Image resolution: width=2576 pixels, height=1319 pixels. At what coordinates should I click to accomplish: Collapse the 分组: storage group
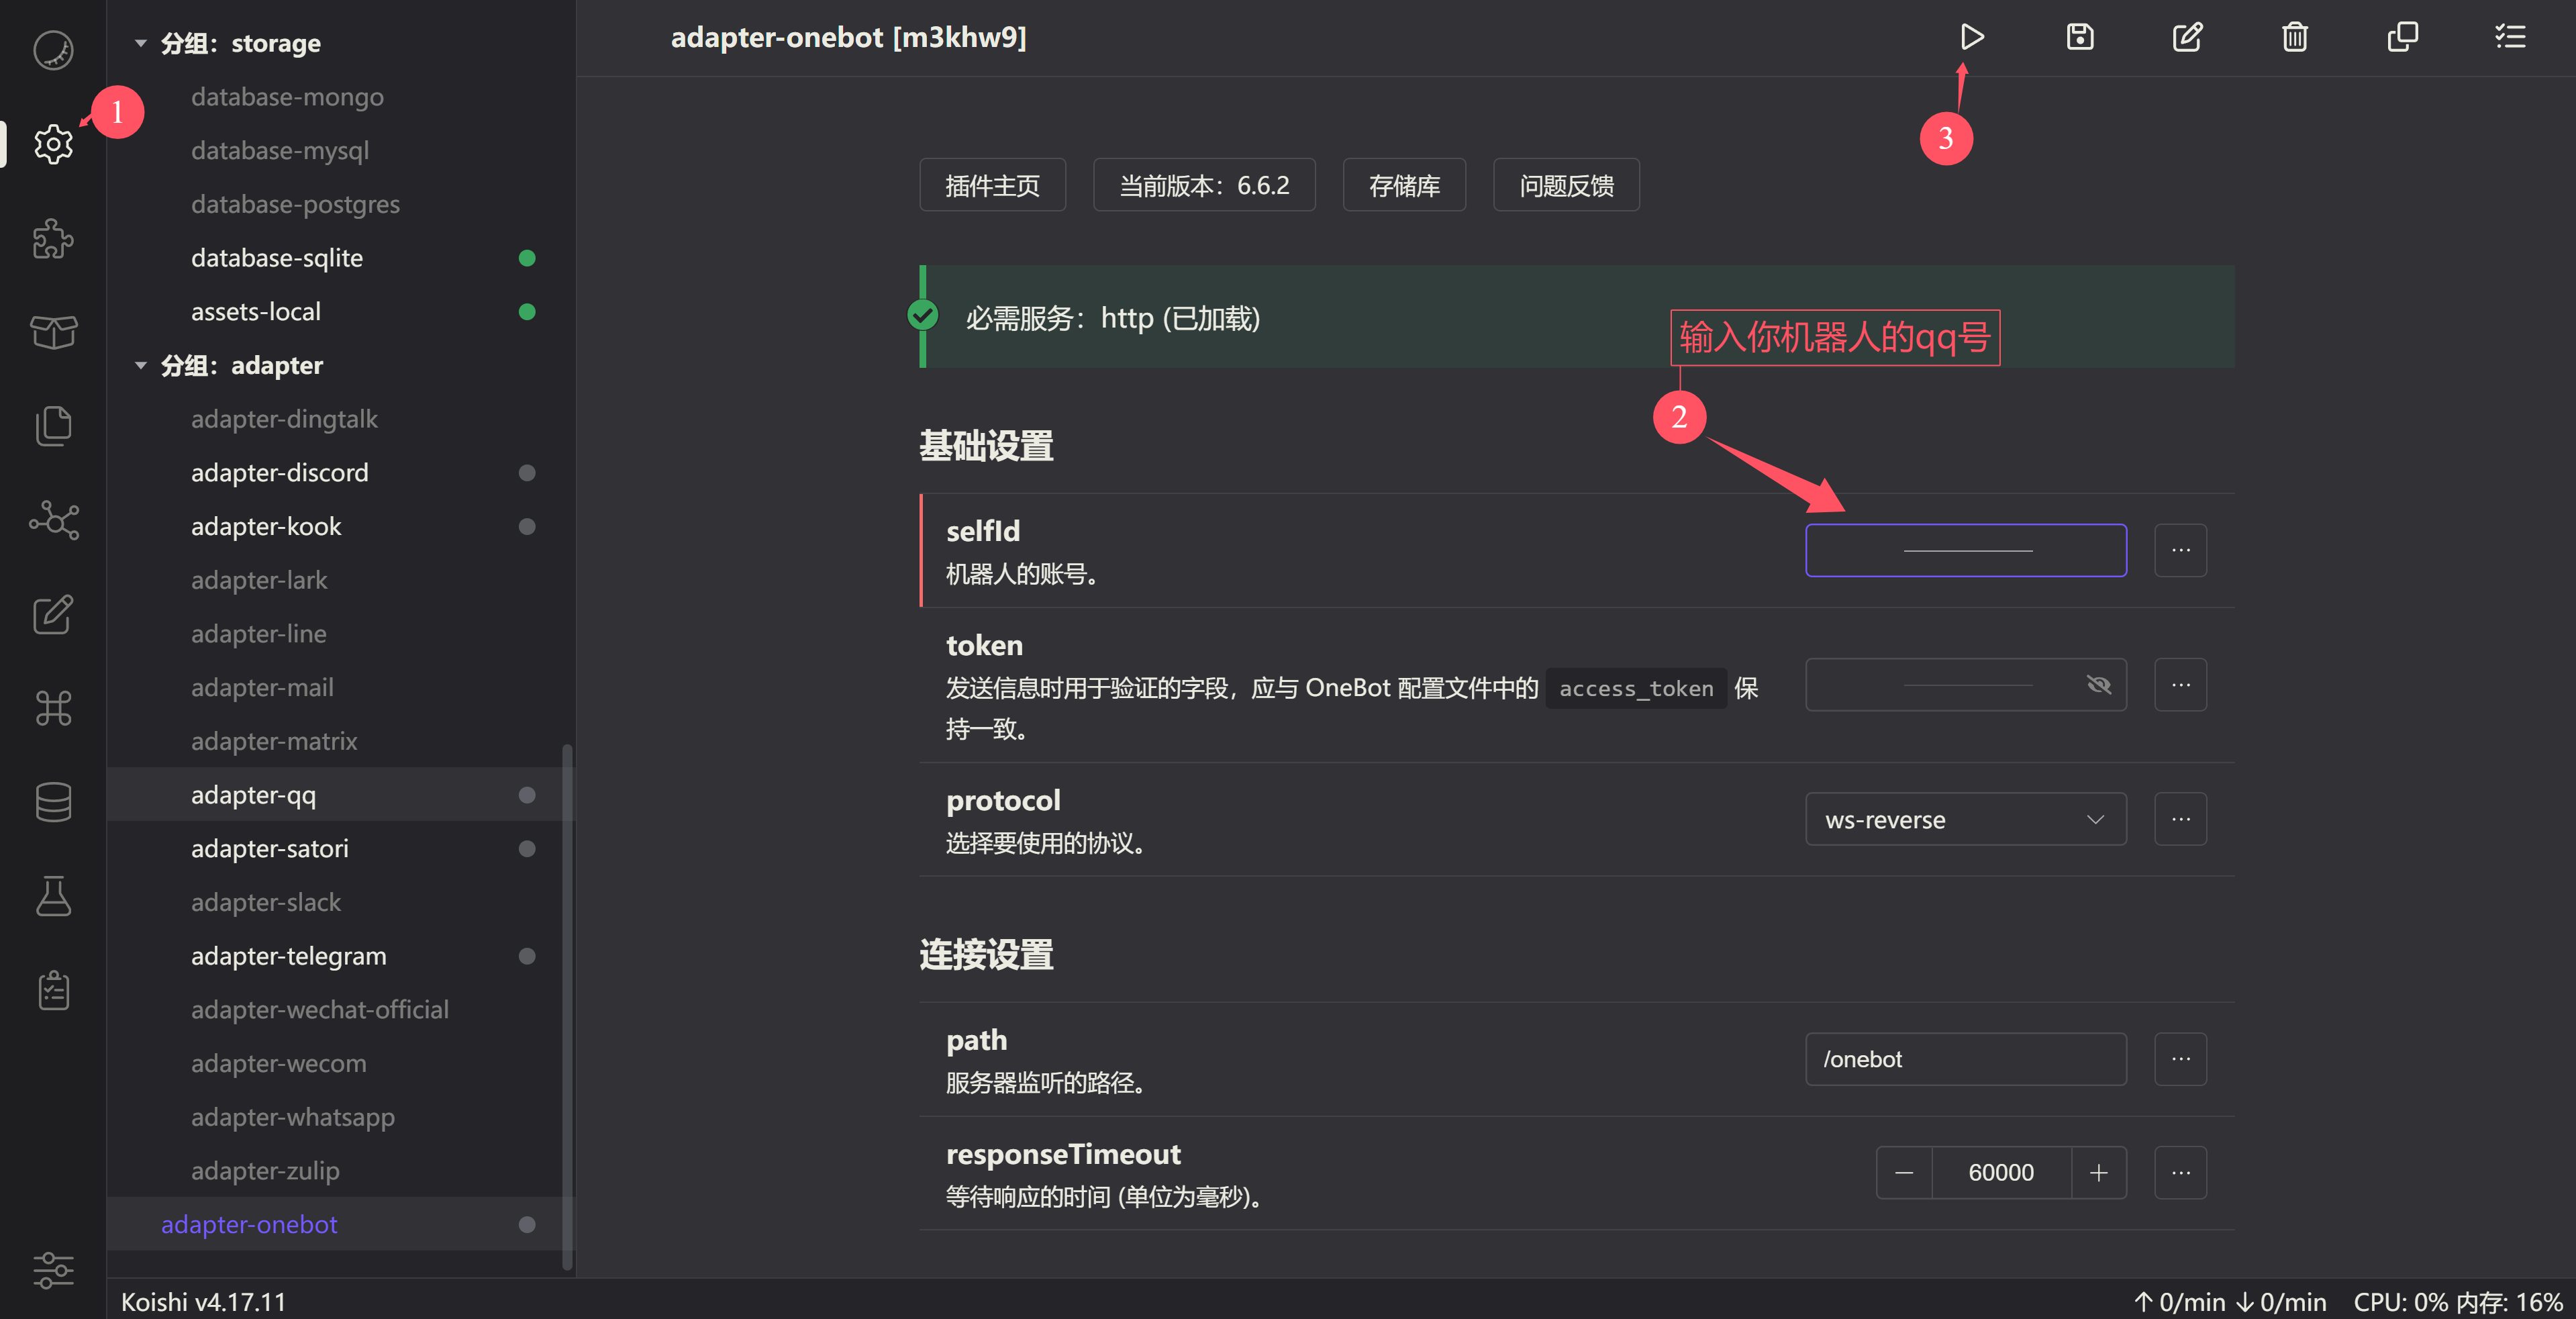[140, 43]
